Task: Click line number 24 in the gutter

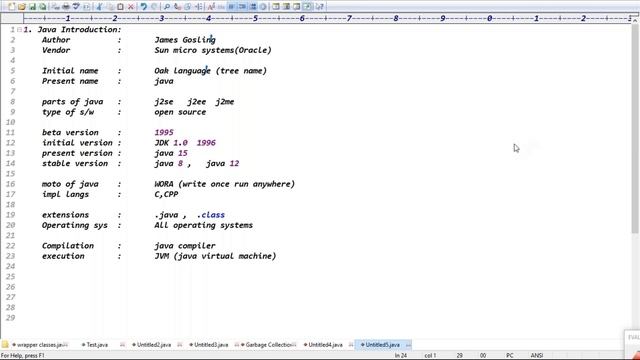Action: pos(11,266)
